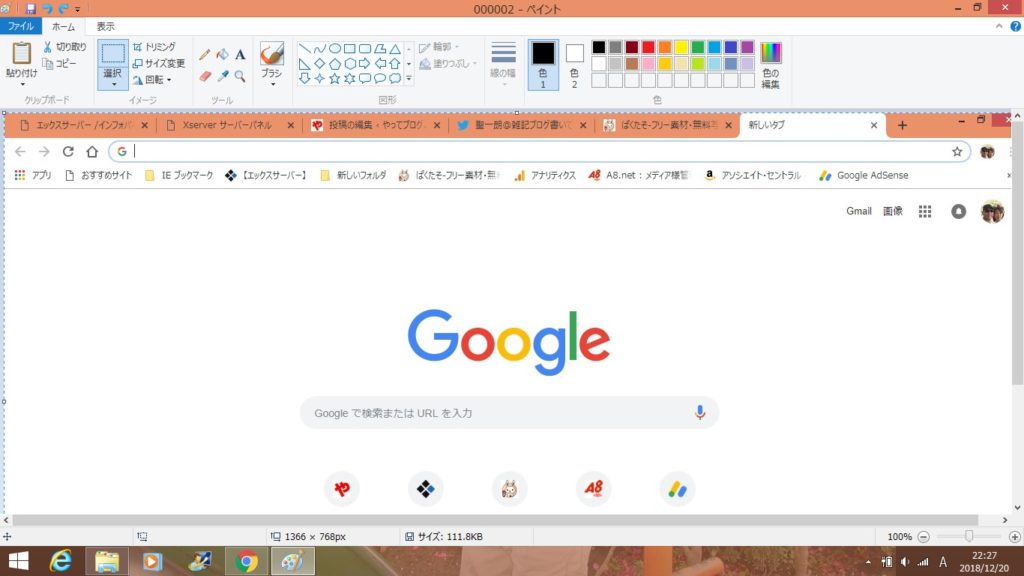
Task: Click the zoom slider handle
Action: (969, 536)
